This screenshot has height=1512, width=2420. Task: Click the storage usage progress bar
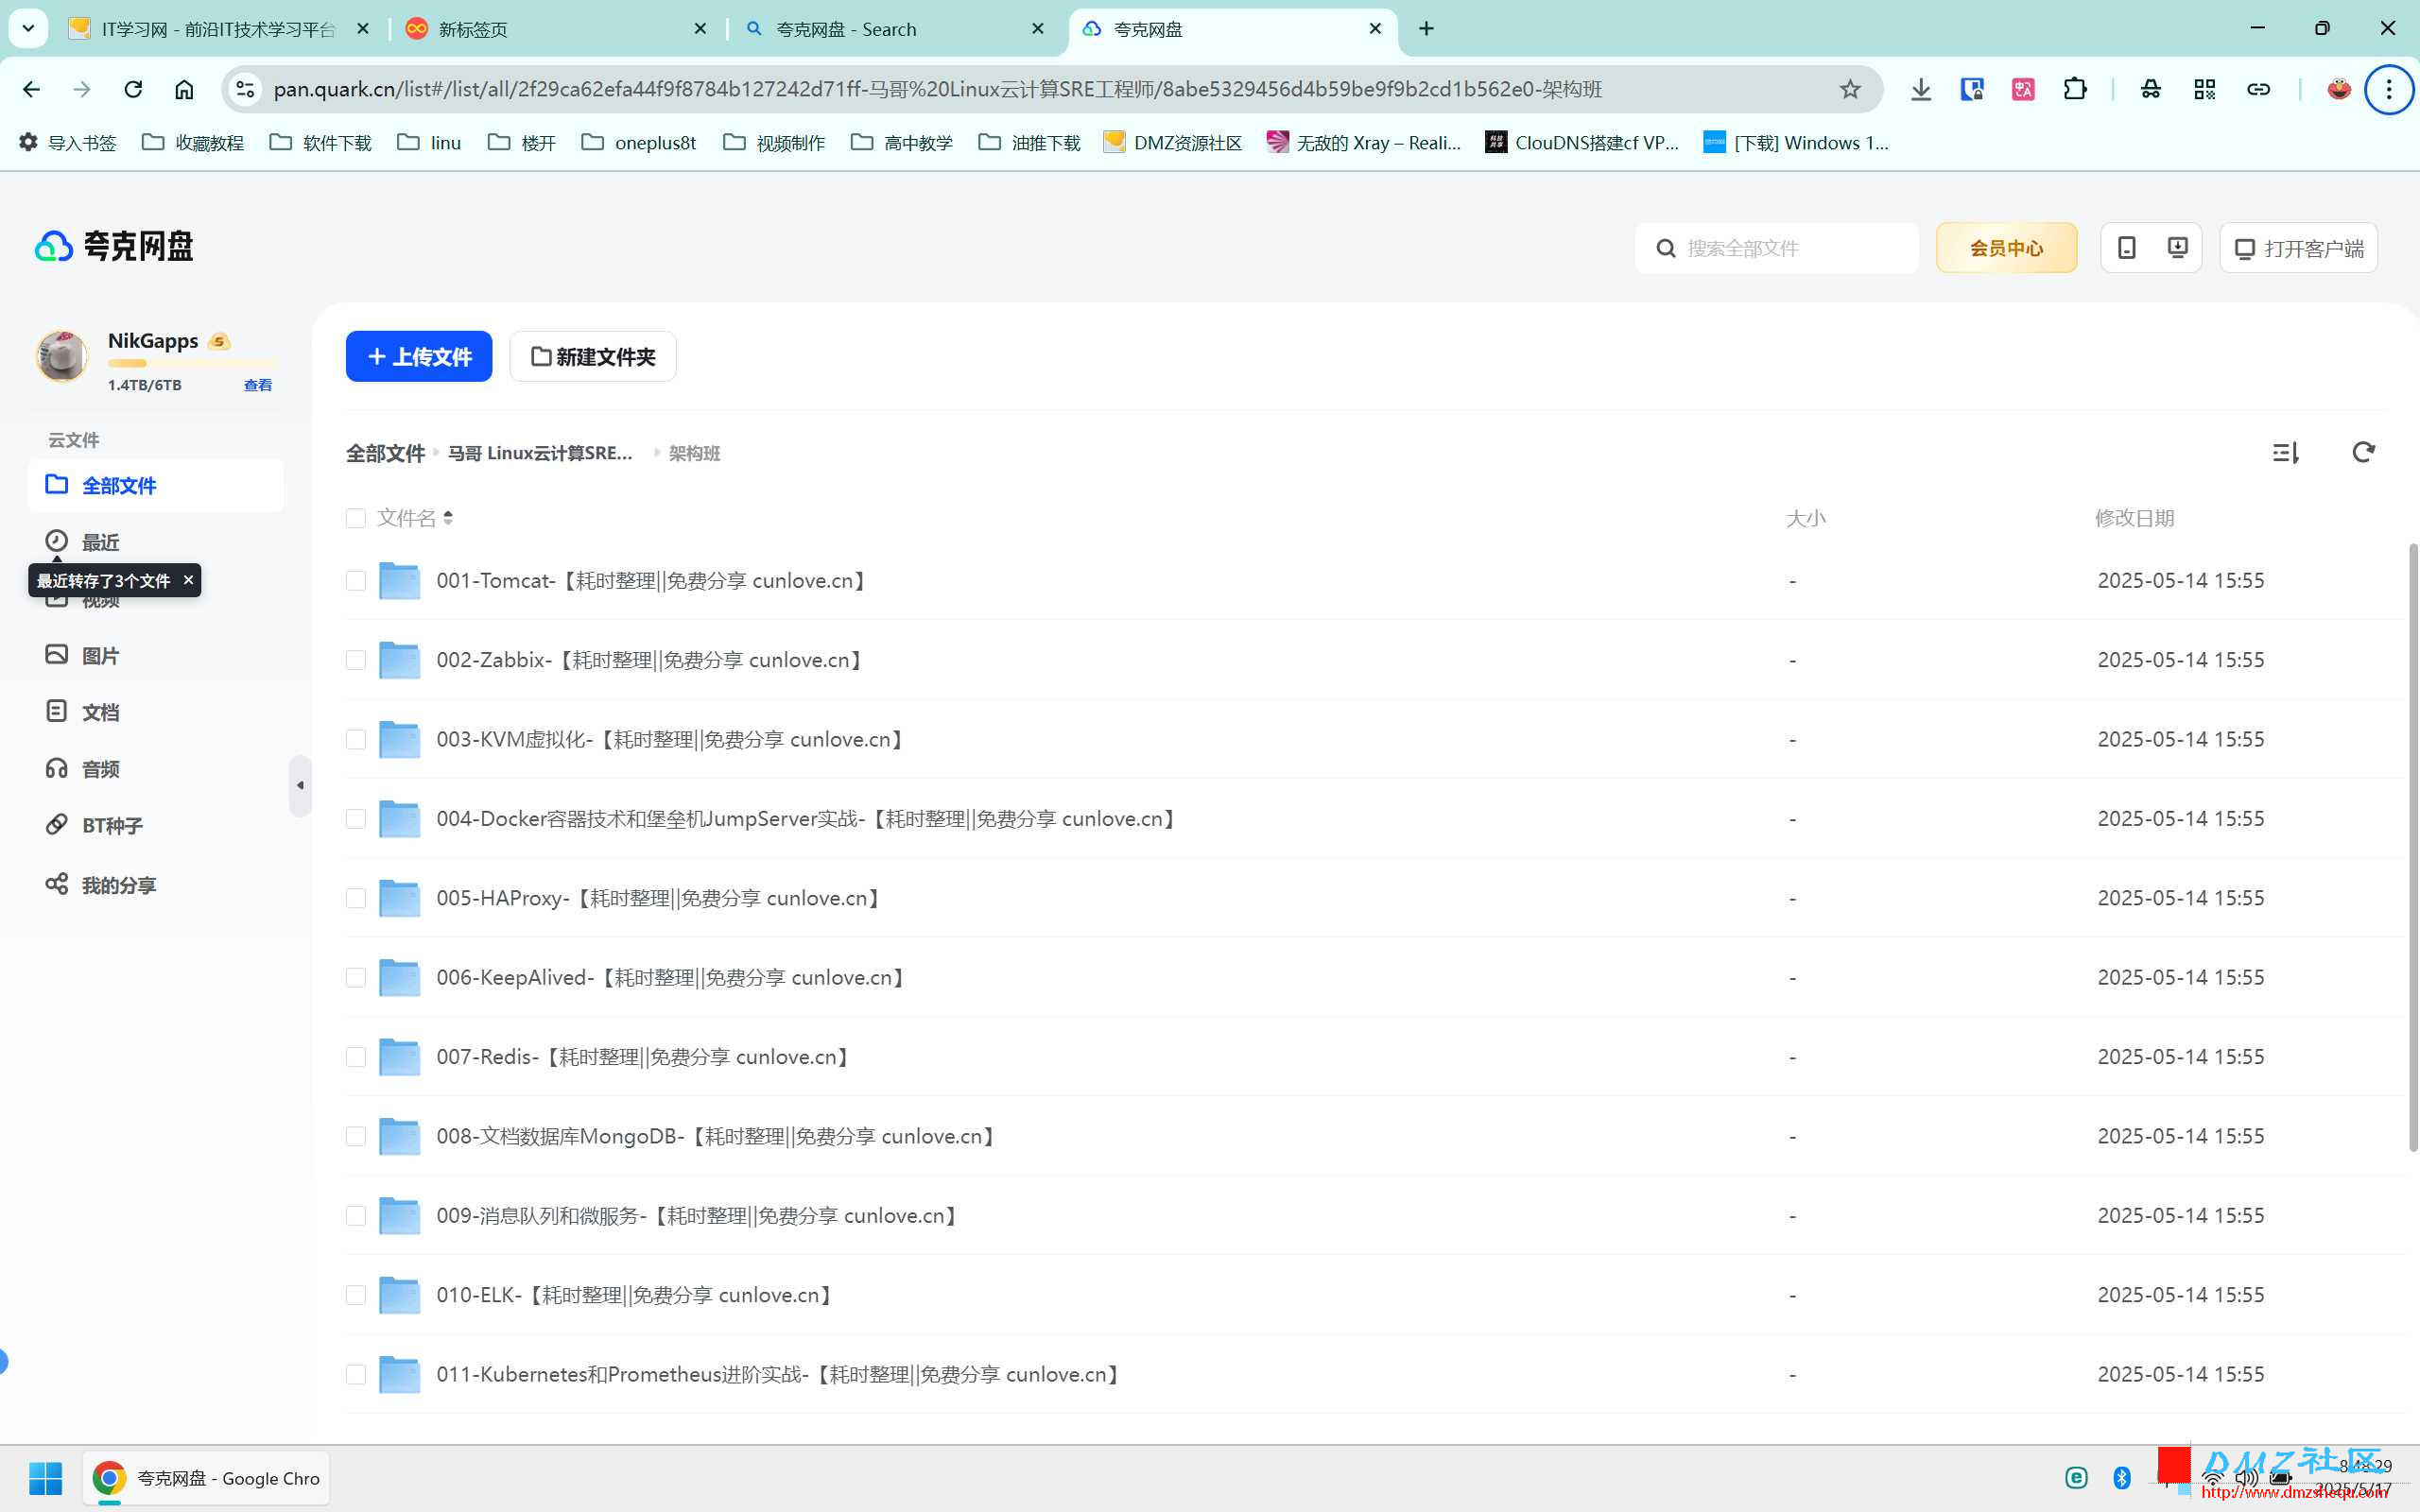(192, 363)
